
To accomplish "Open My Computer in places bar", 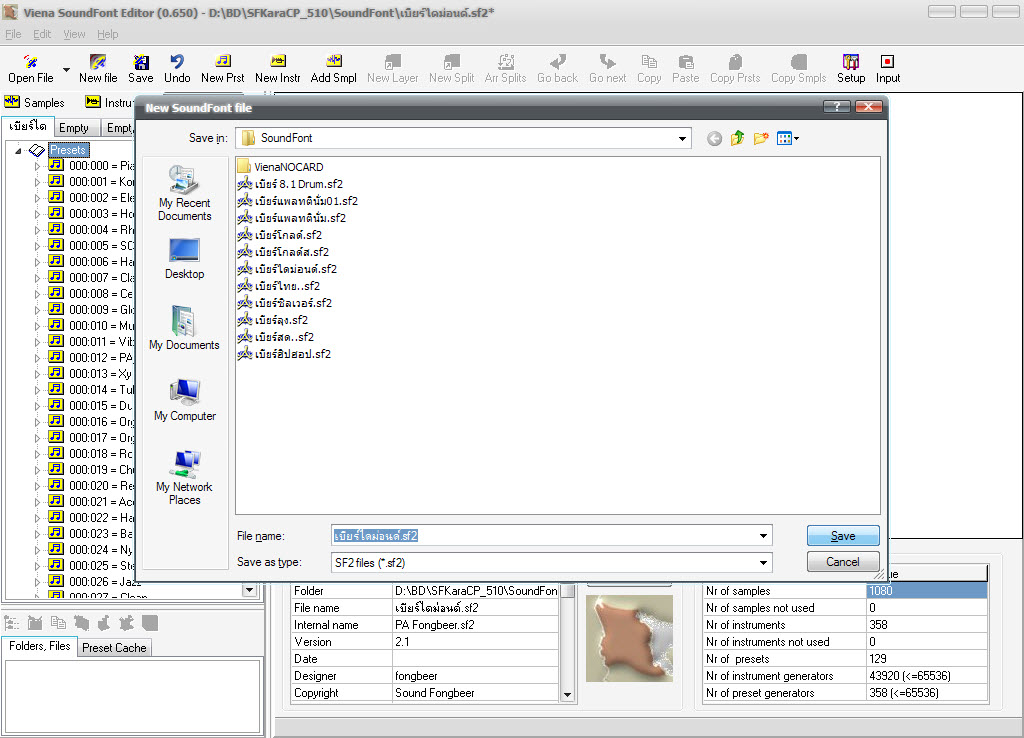I will [185, 400].
